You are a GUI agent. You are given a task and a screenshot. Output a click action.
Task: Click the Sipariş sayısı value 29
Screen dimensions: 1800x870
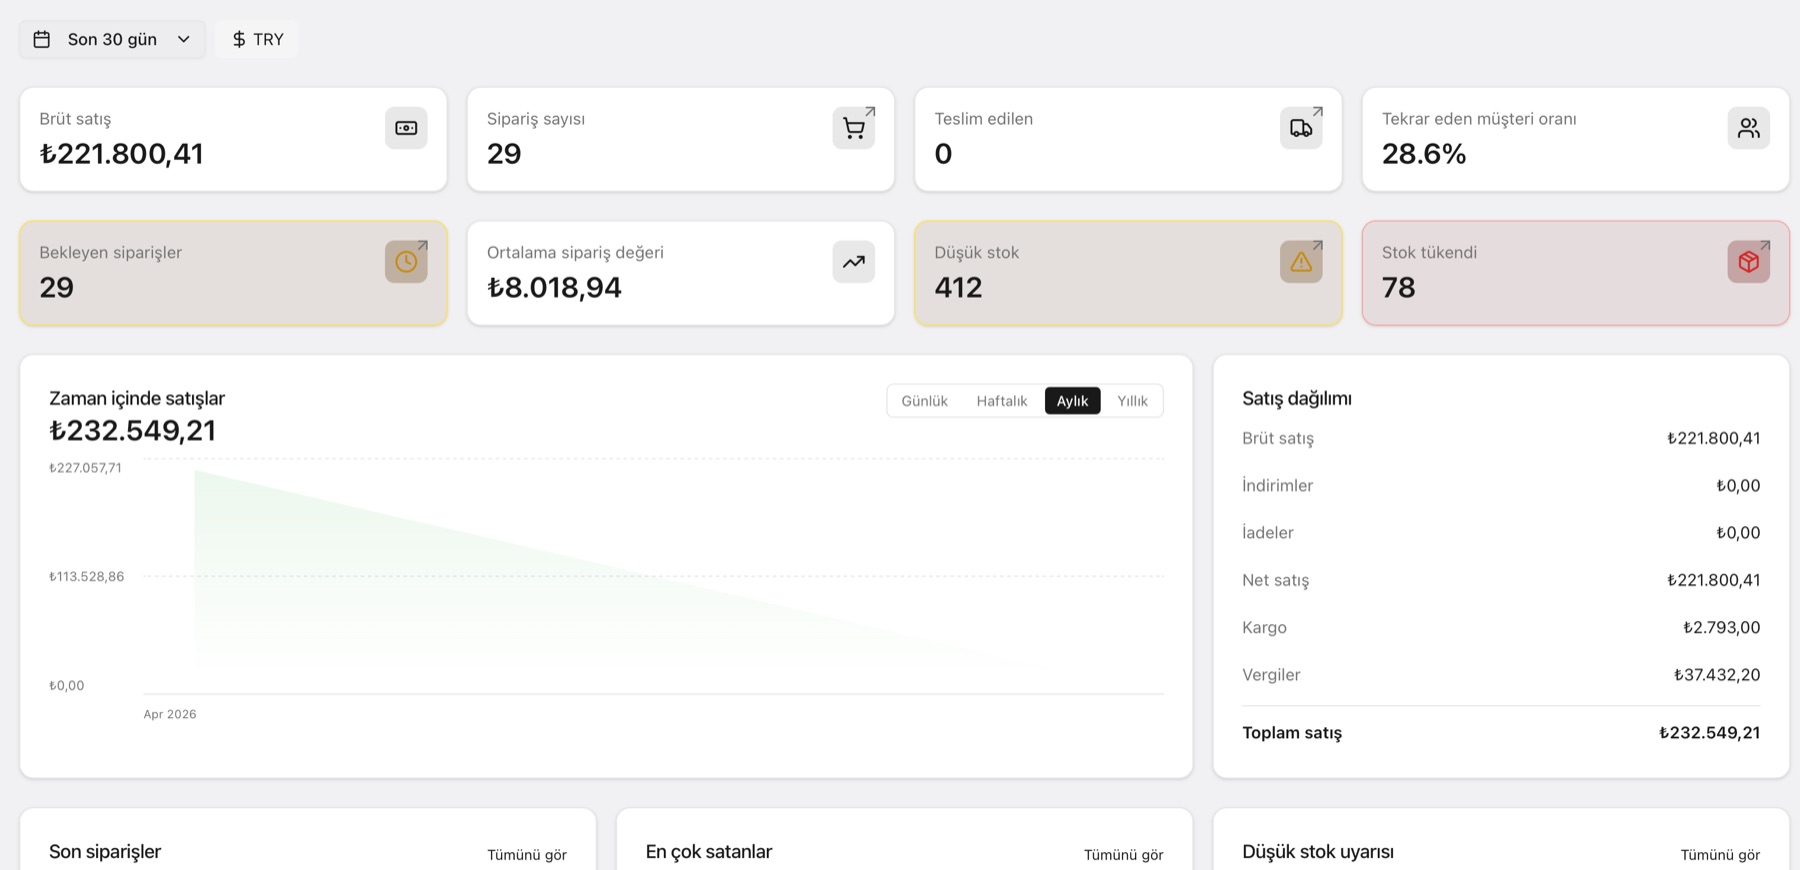(x=504, y=154)
